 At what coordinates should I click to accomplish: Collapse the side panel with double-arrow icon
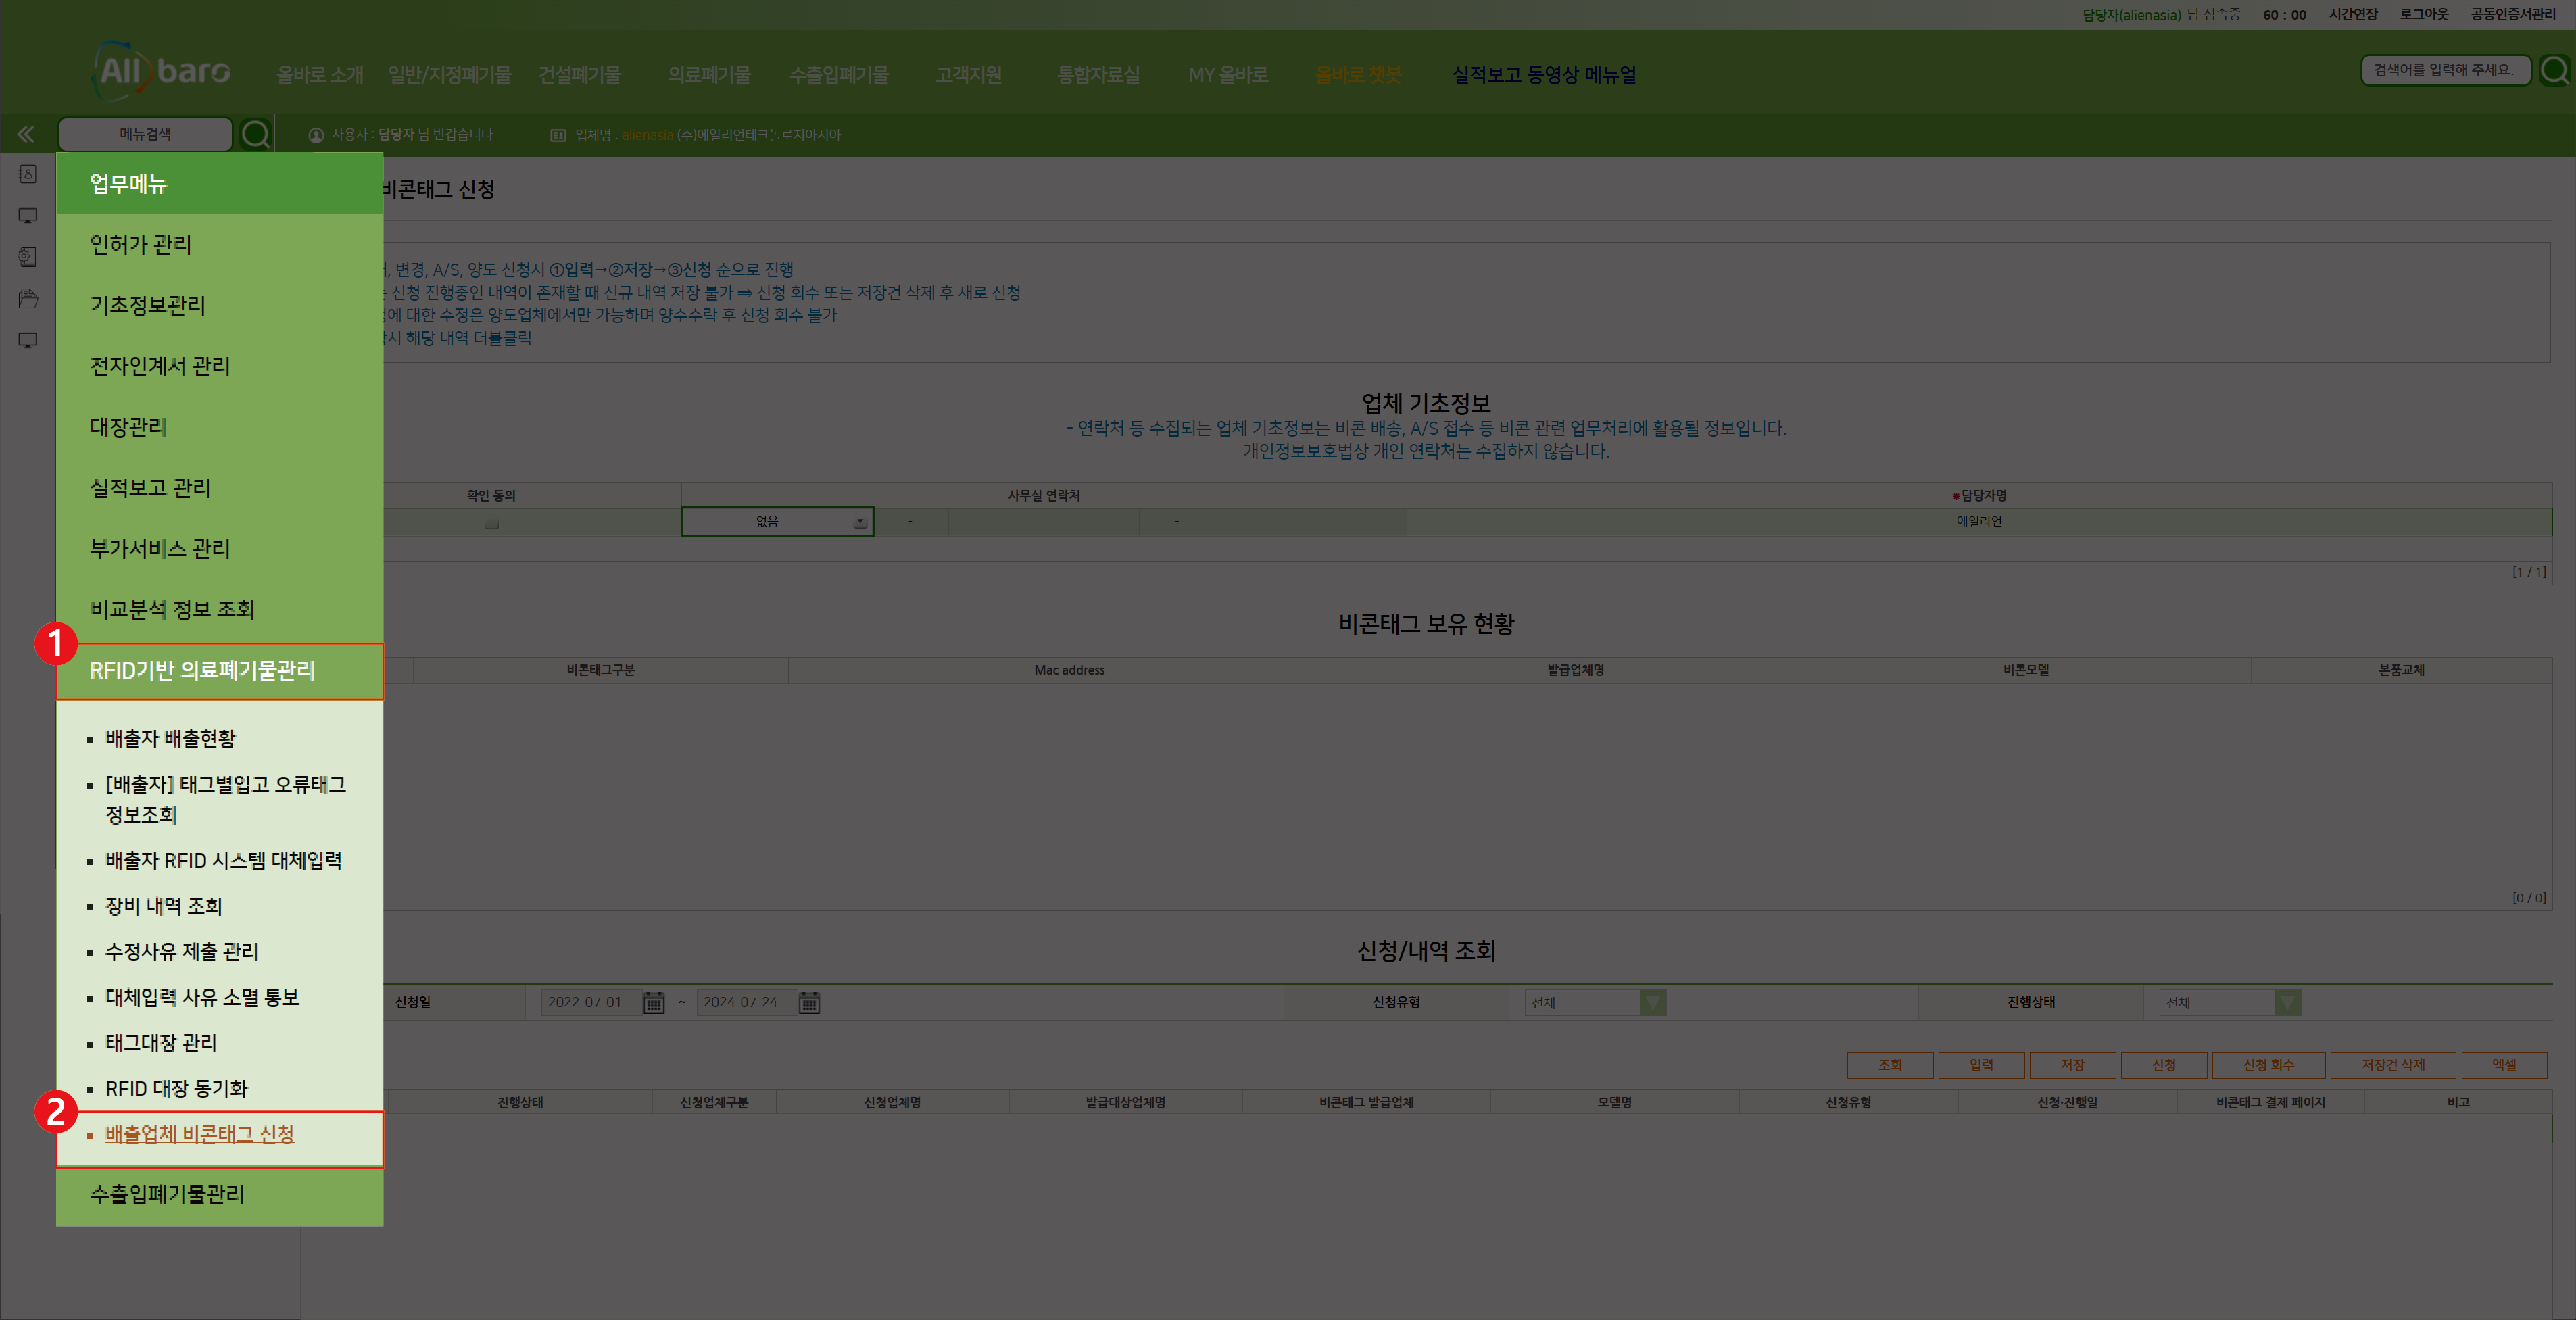(x=26, y=133)
